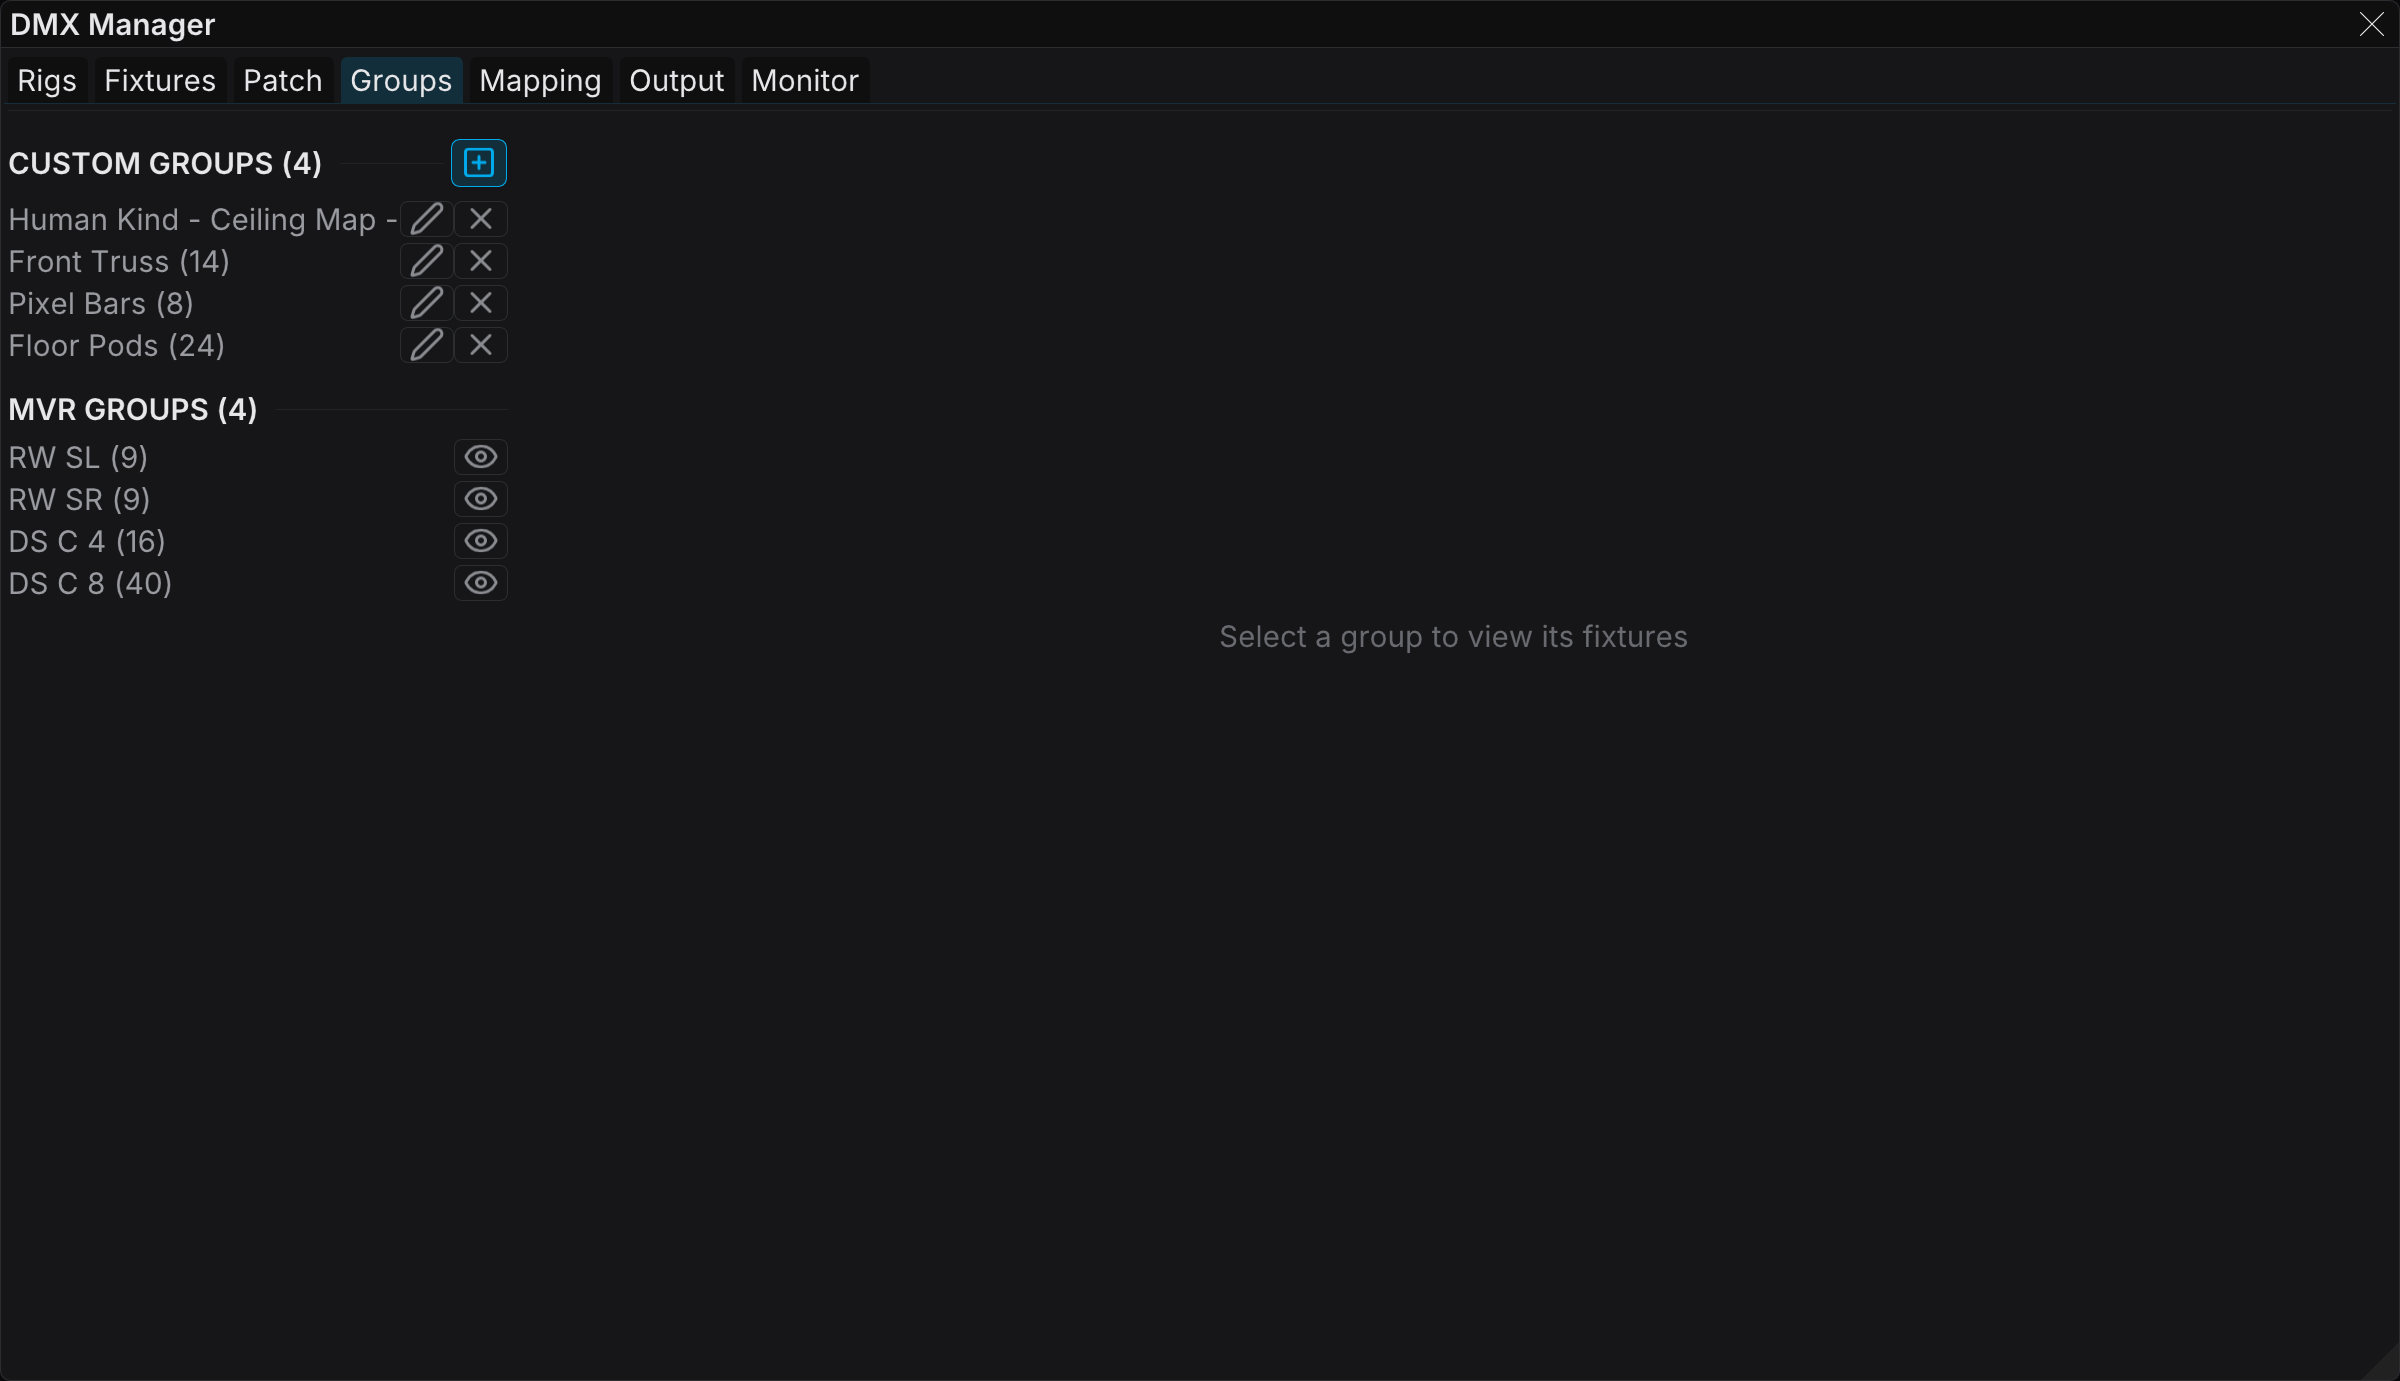
Task: Delete the Pixel Bars group
Action: (x=481, y=303)
